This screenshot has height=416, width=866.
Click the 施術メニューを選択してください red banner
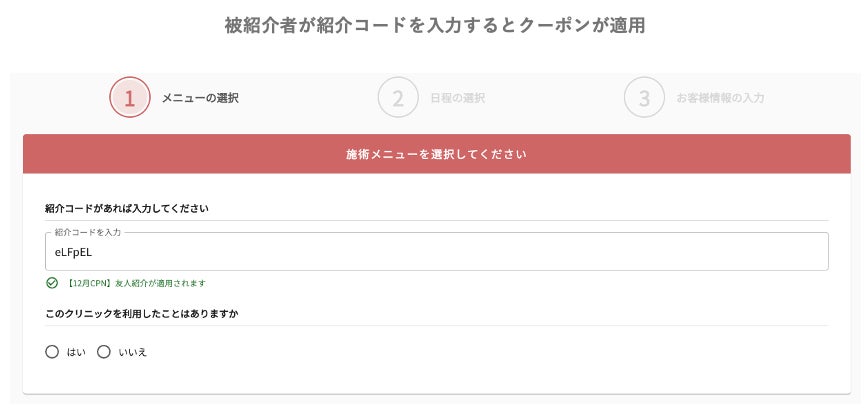(x=436, y=155)
